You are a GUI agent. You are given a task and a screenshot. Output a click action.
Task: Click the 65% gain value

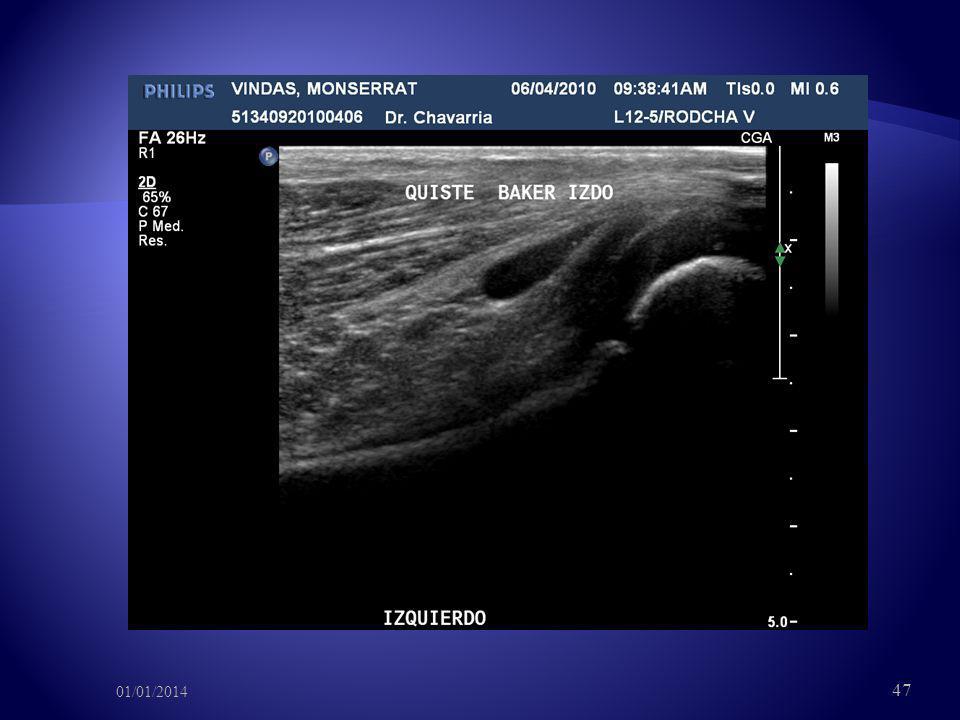pos(157,197)
